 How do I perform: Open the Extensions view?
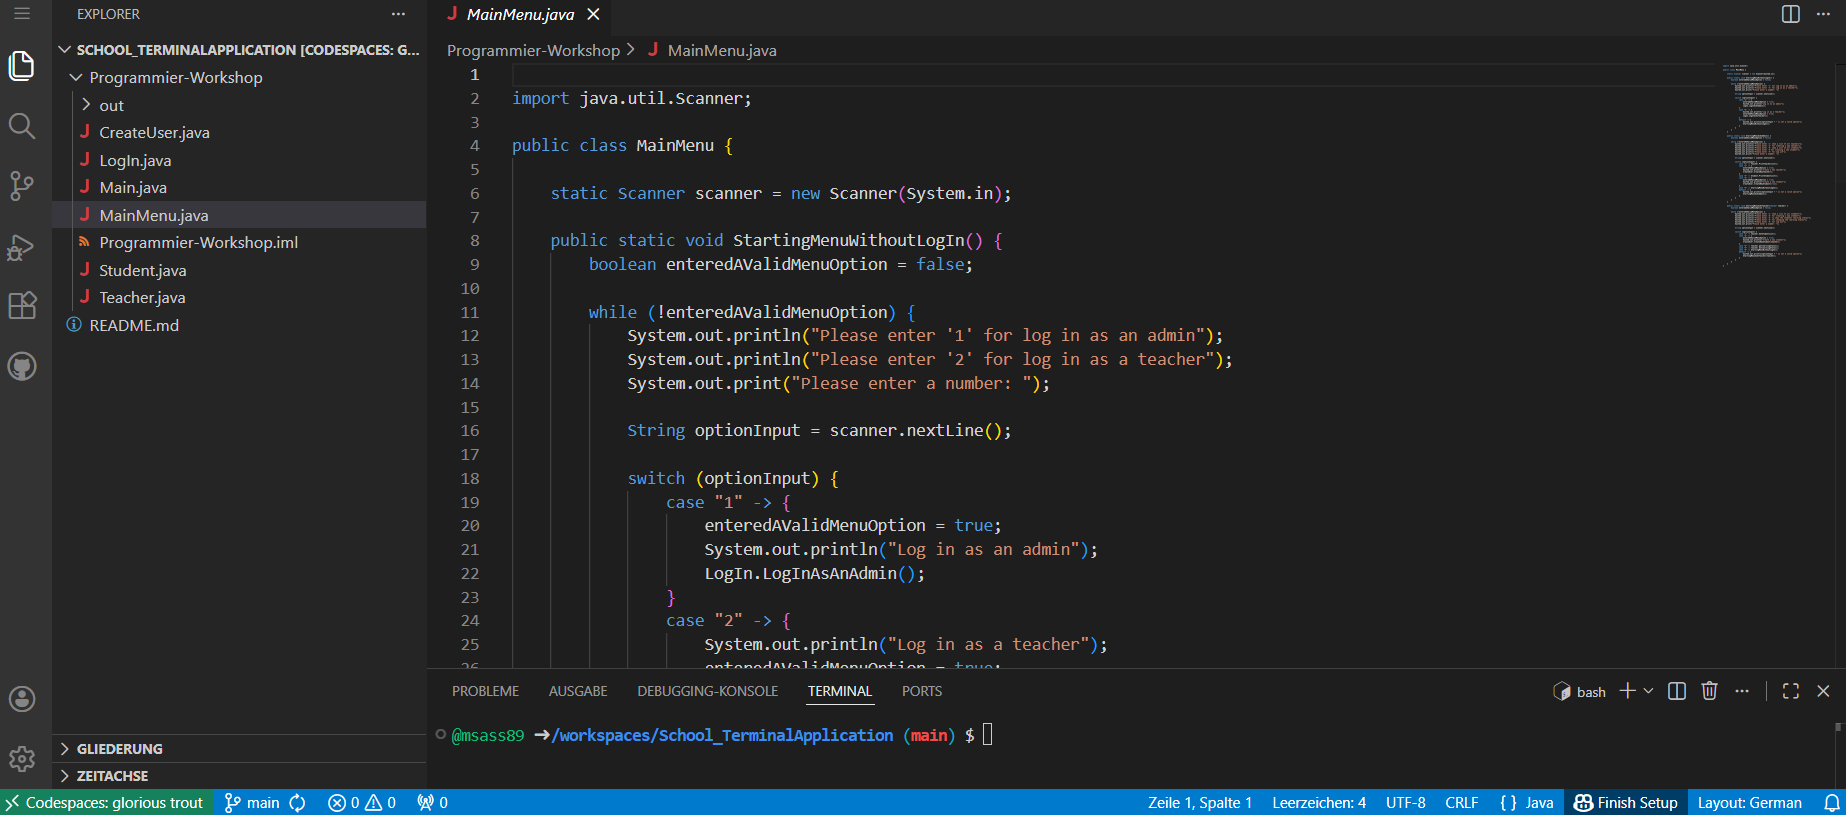point(22,306)
